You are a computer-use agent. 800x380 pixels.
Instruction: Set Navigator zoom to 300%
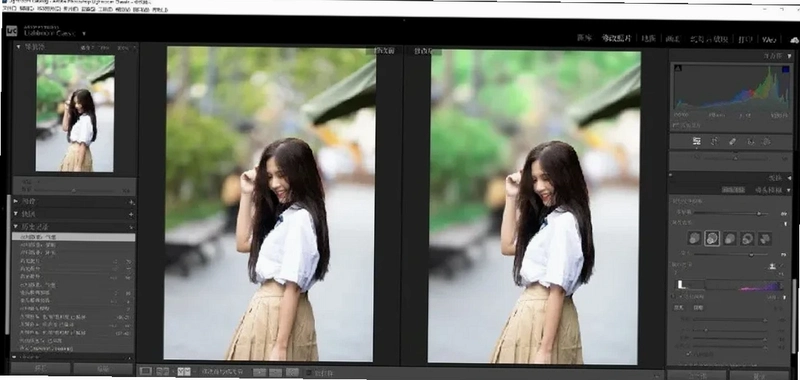122,47
